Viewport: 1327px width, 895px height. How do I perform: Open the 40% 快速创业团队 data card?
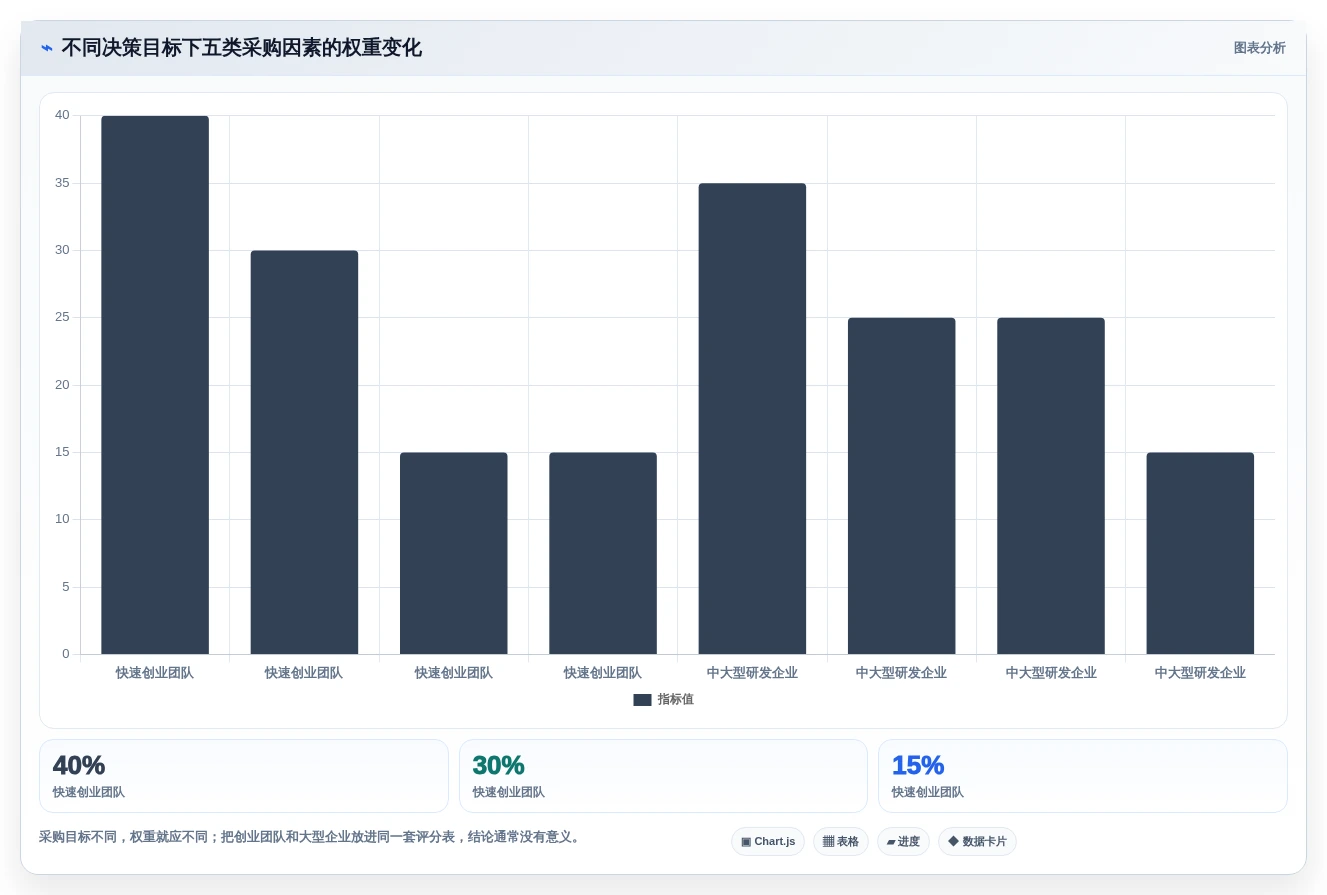(x=244, y=776)
